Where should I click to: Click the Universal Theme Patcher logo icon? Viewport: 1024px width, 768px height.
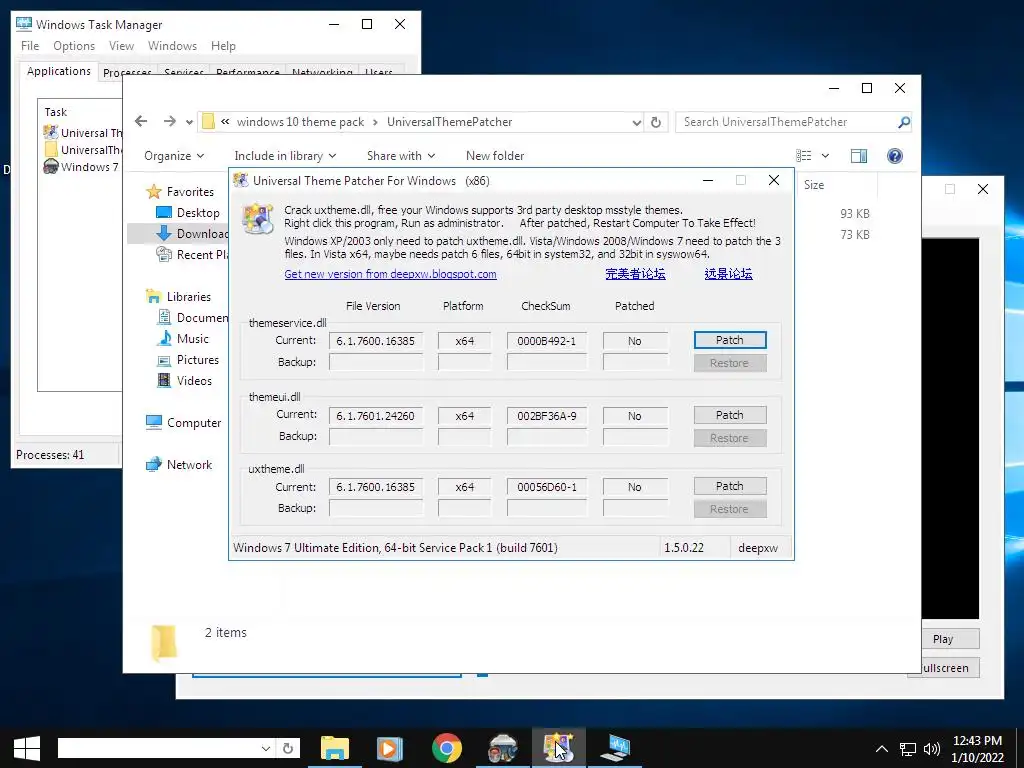pyautogui.click(x=257, y=219)
